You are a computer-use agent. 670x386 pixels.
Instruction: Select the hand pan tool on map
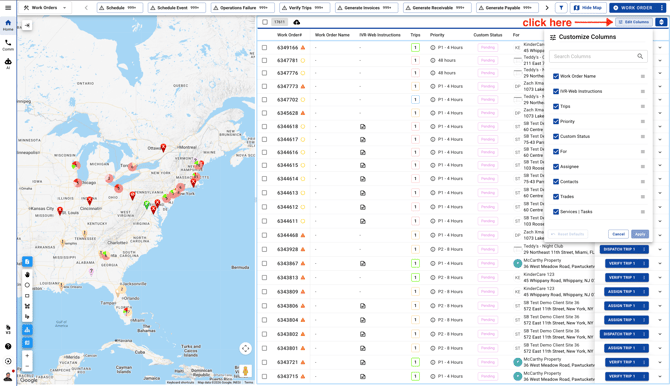27,274
